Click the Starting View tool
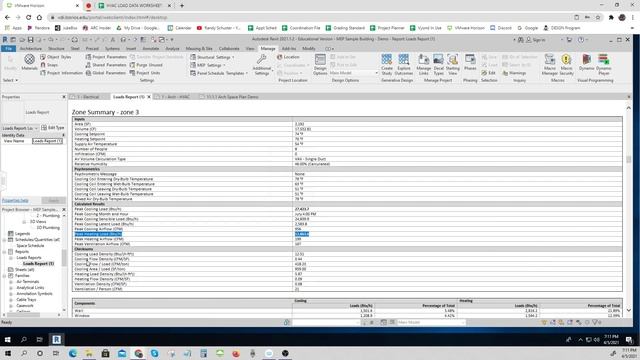The height and width of the screenshot is (360, 640). [452, 64]
